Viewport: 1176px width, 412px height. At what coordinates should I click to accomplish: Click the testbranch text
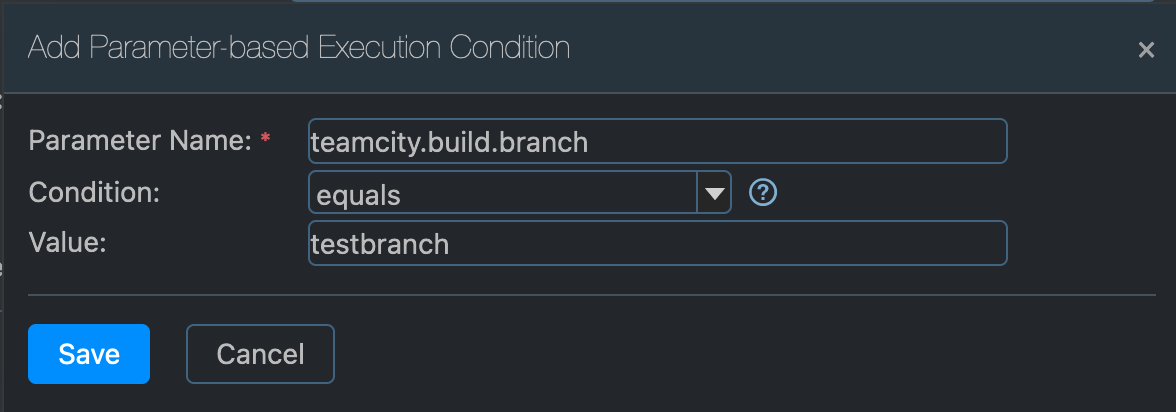pyautogui.click(x=381, y=245)
